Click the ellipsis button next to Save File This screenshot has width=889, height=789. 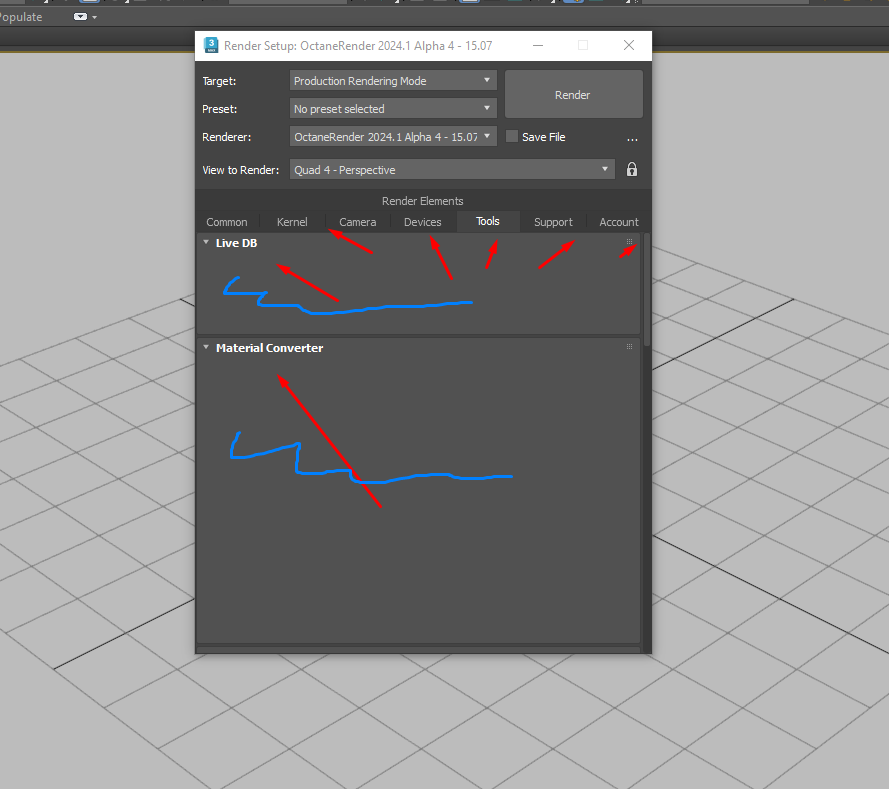632,138
